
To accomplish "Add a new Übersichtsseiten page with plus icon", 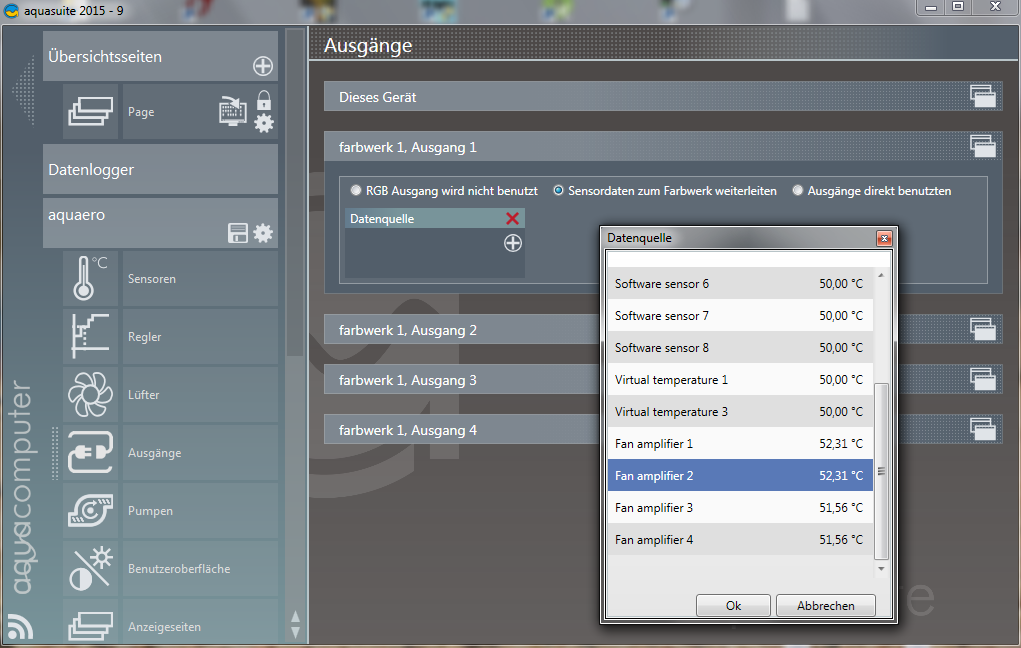I will pos(262,67).
